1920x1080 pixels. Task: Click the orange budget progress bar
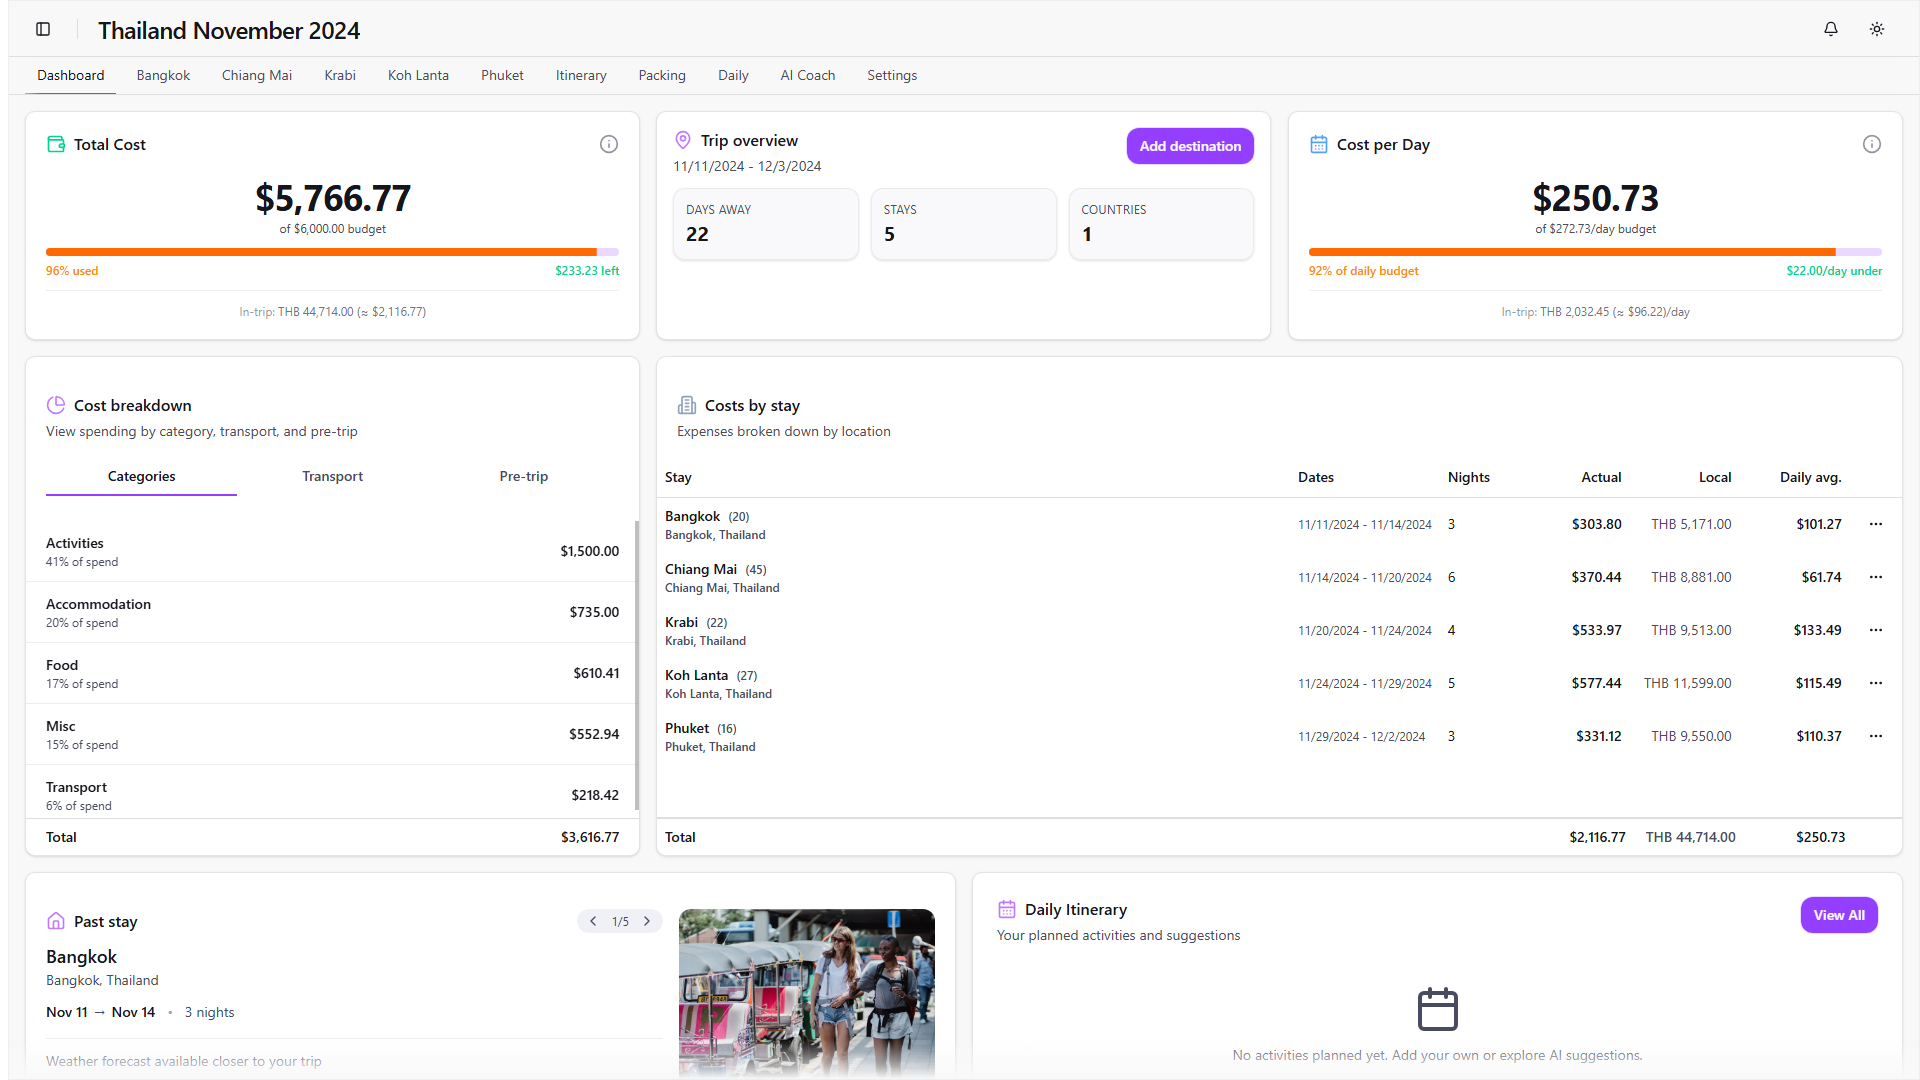point(332,252)
